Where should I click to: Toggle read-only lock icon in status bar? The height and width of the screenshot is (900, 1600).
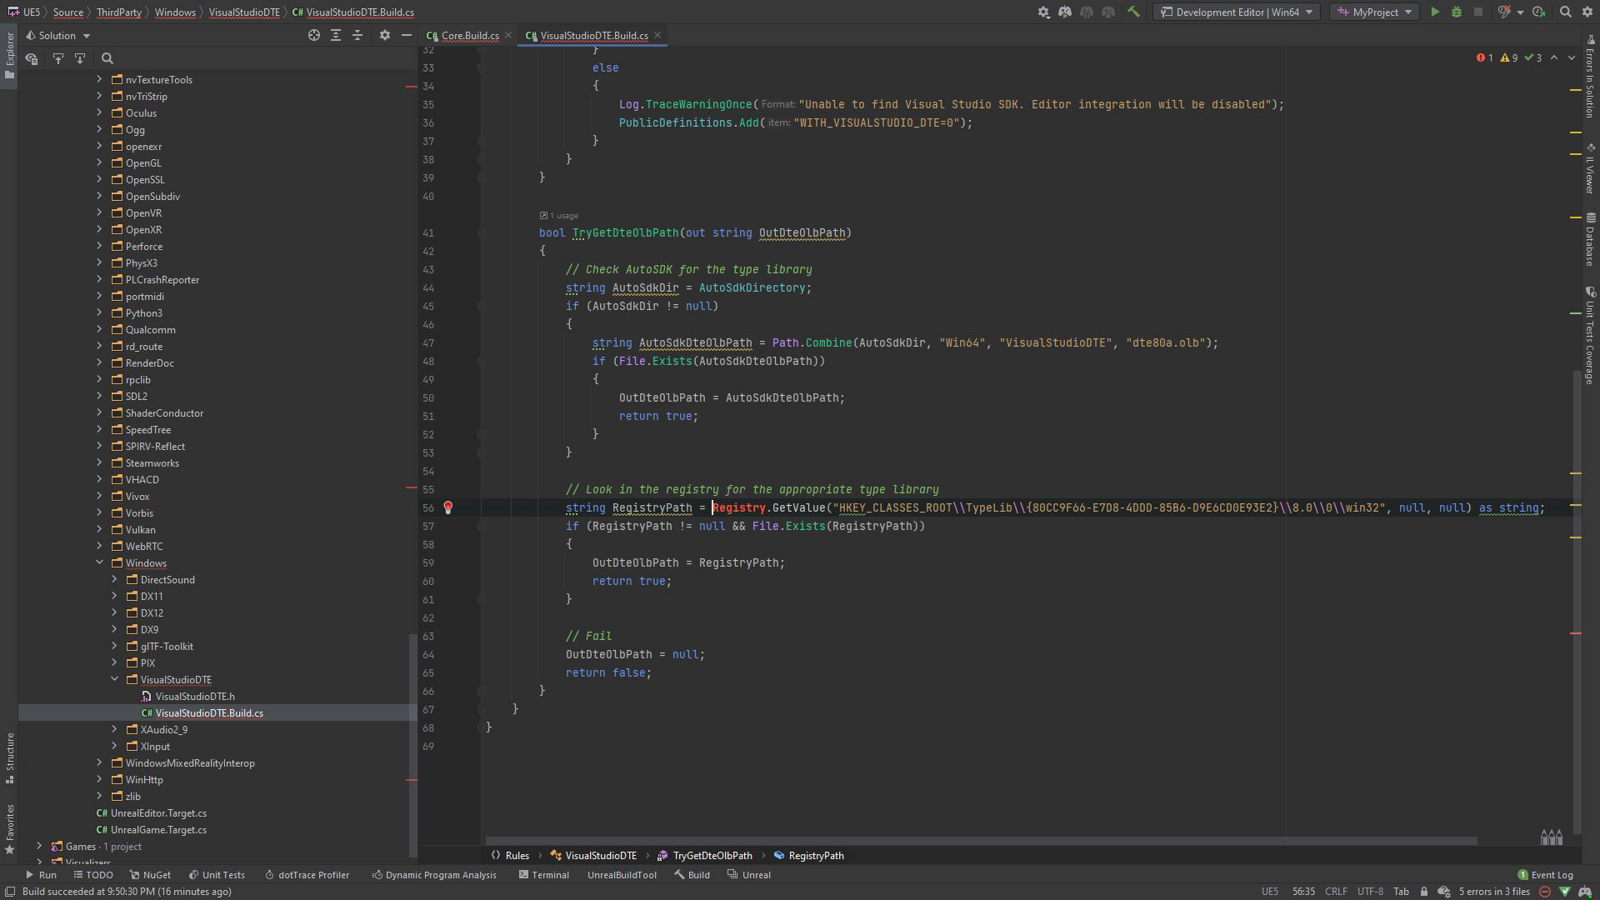(1424, 891)
